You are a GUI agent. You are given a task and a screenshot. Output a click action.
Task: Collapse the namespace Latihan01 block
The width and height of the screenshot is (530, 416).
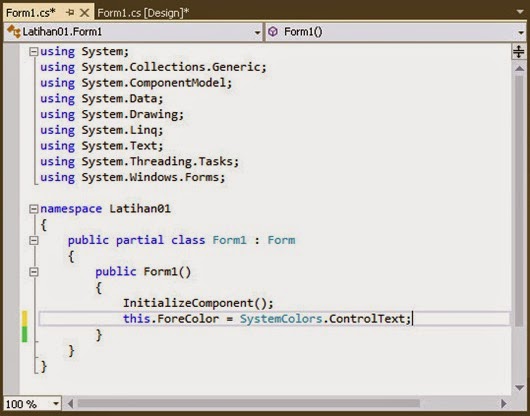point(33,209)
